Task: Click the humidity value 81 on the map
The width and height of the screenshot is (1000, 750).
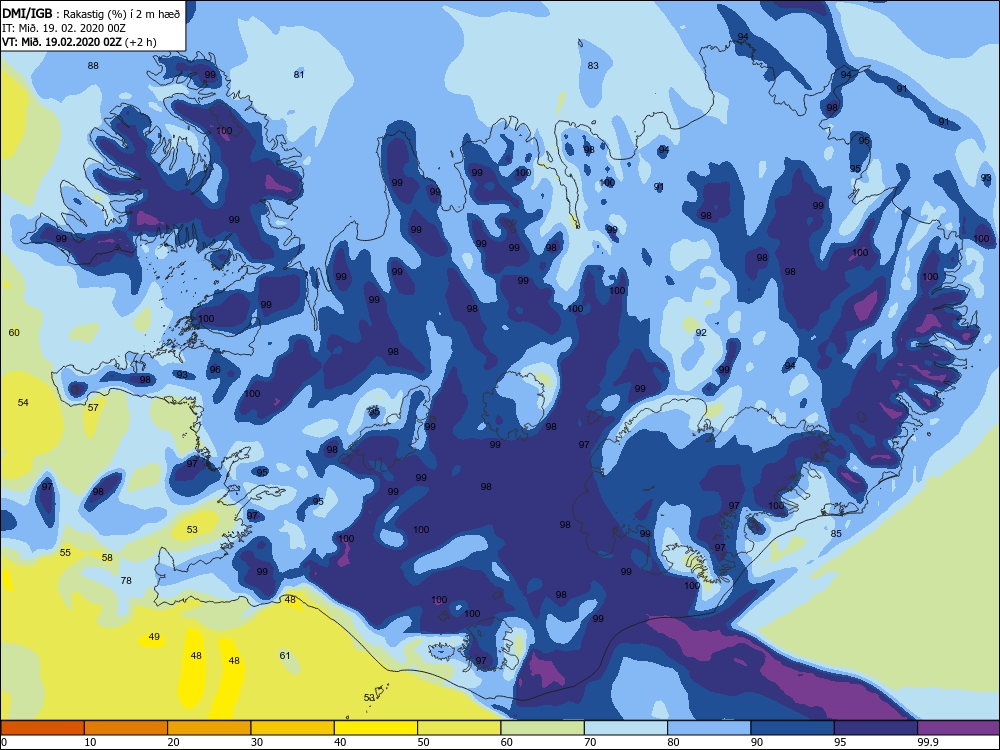Action: click(299, 74)
